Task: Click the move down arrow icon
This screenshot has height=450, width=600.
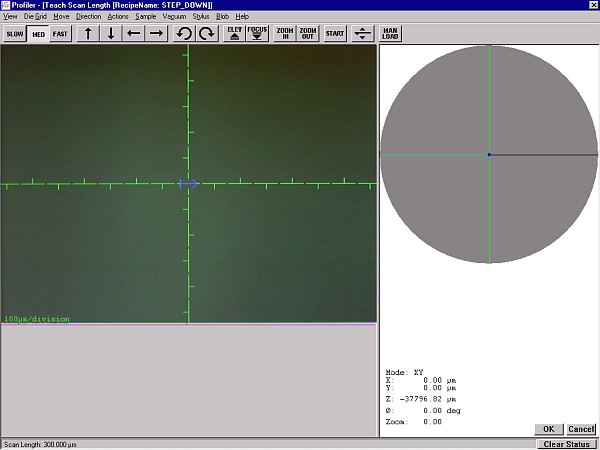Action: 111,34
